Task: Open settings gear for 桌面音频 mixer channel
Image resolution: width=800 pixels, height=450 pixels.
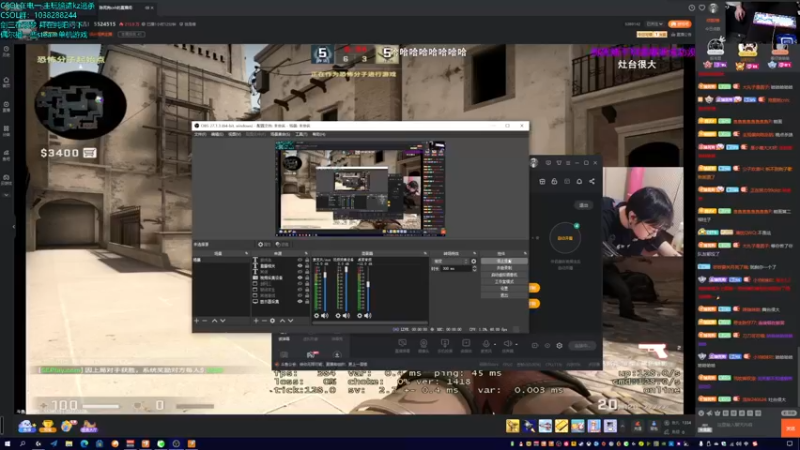Action: click(359, 316)
